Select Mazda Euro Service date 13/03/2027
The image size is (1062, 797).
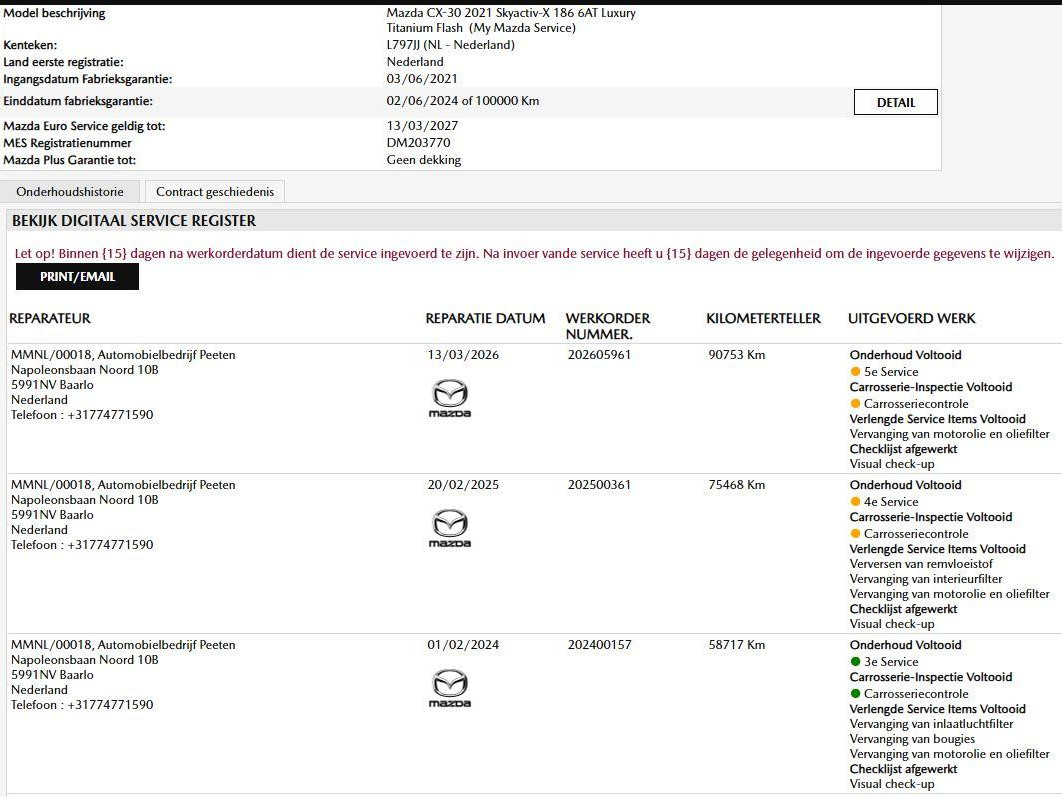422,126
